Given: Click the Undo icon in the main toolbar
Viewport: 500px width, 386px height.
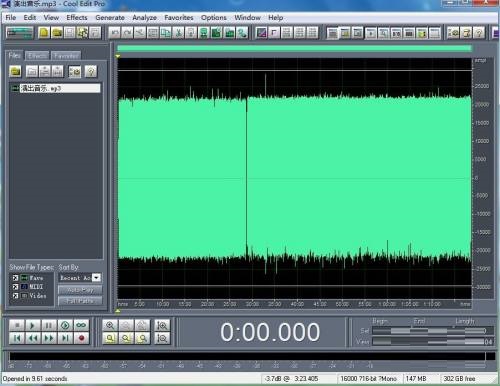Looking at the screenshot, I should click(115, 33).
